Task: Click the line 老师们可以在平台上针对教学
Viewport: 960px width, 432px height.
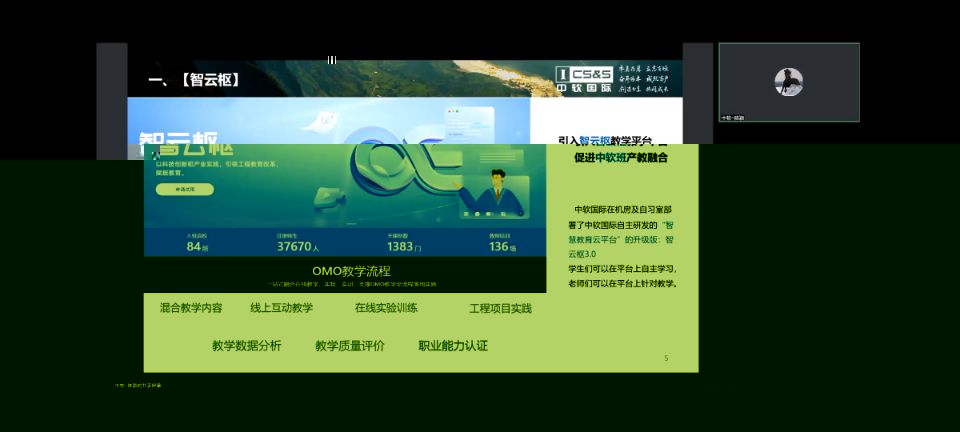Action: (x=622, y=283)
